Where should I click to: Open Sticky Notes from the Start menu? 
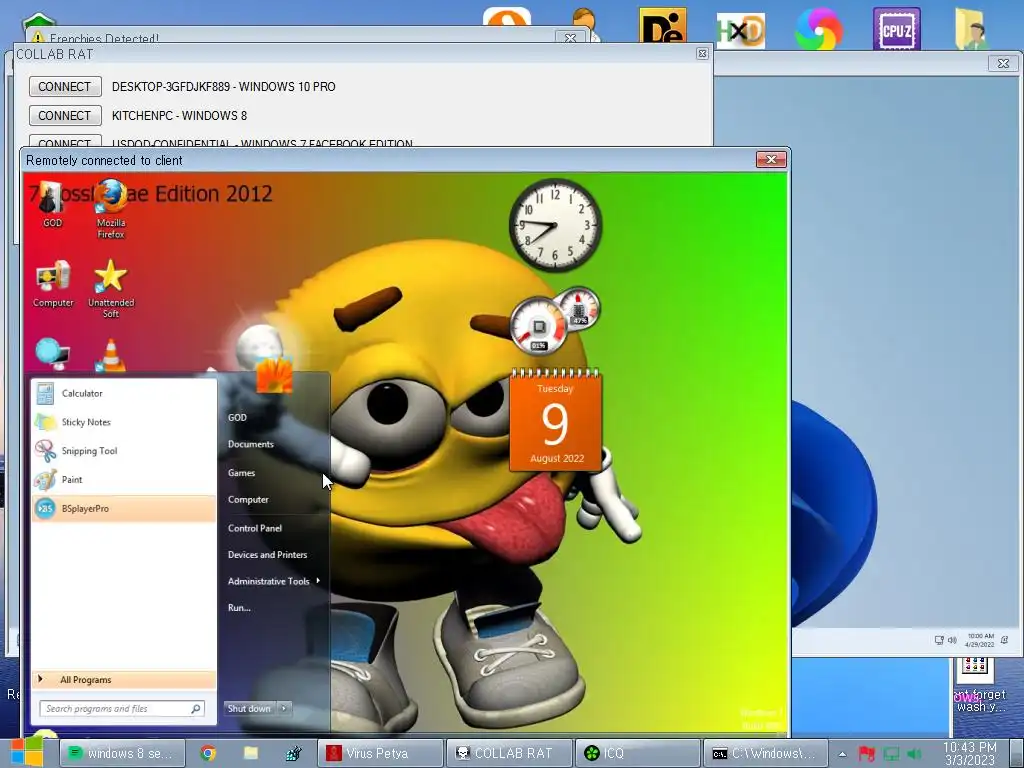[124, 422]
